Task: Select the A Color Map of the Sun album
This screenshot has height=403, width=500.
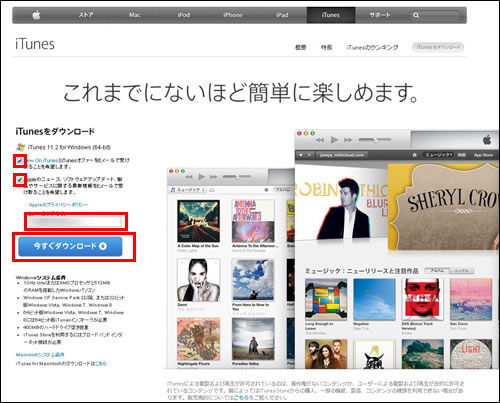Action: [x=198, y=221]
